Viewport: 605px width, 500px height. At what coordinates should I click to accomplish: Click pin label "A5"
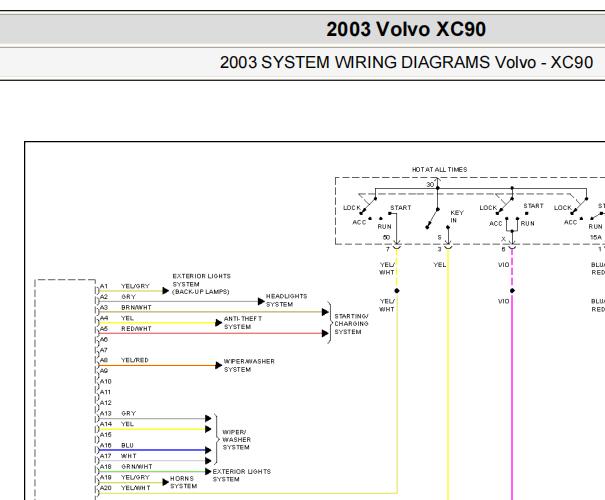(x=104, y=329)
